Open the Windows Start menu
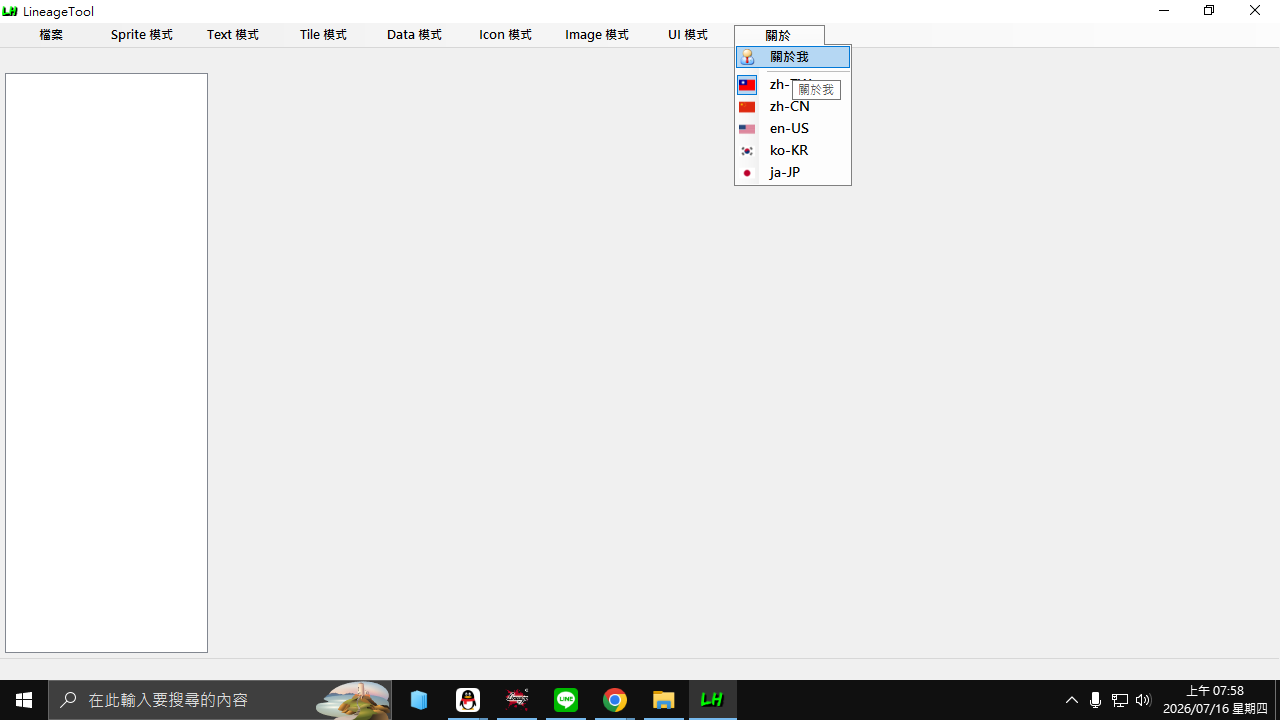Image resolution: width=1280 pixels, height=720 pixels. coord(24,700)
